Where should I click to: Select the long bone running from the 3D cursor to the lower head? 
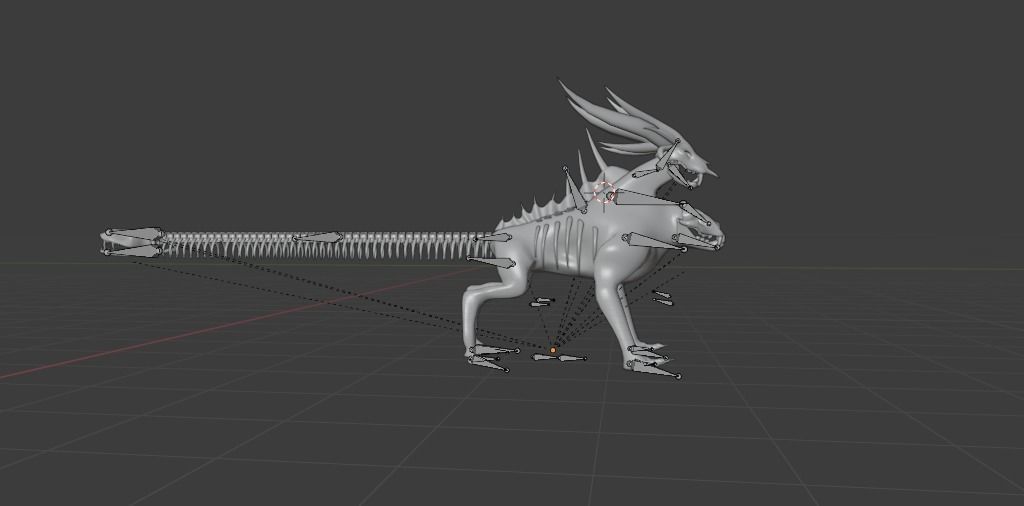pos(647,198)
